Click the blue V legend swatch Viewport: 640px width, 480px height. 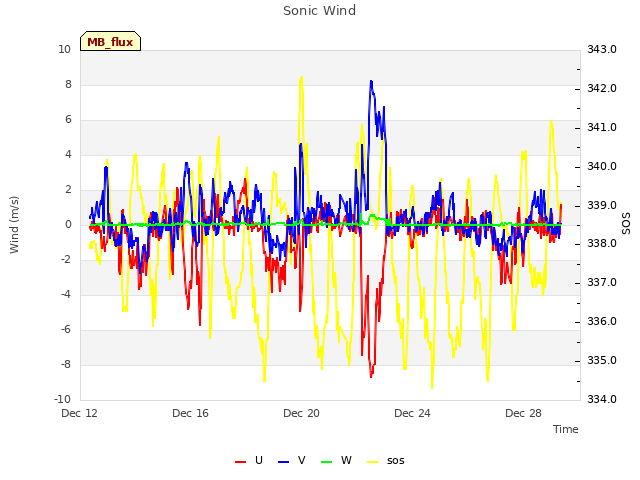(283, 462)
